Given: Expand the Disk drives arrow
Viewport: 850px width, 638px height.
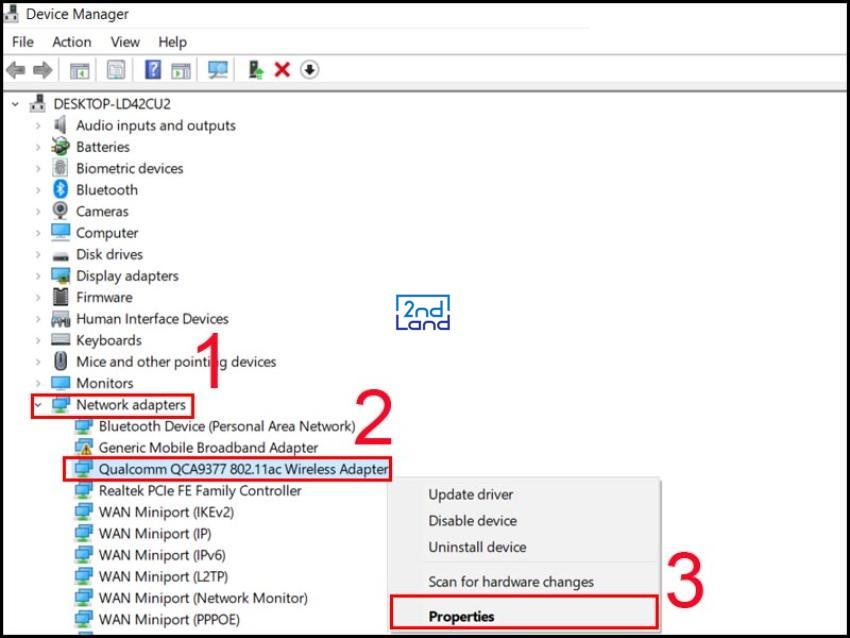Looking at the screenshot, I should pos(37,254).
